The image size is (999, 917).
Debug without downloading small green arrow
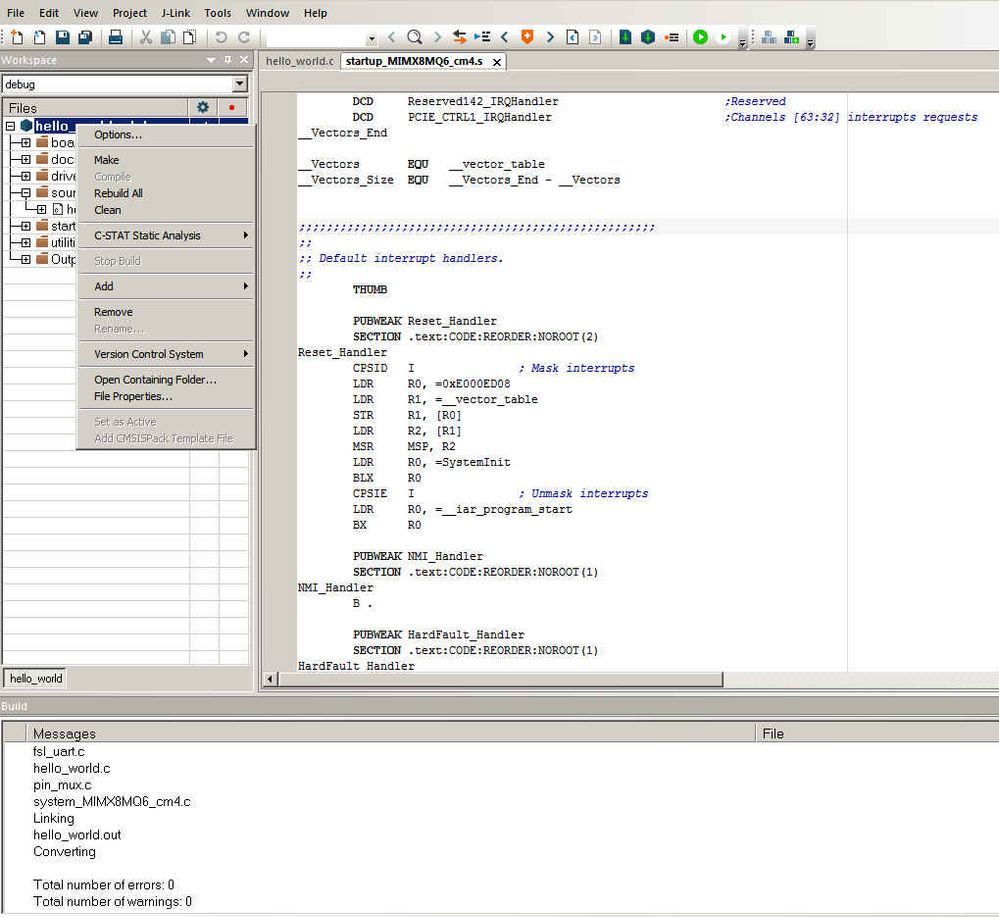(x=723, y=37)
